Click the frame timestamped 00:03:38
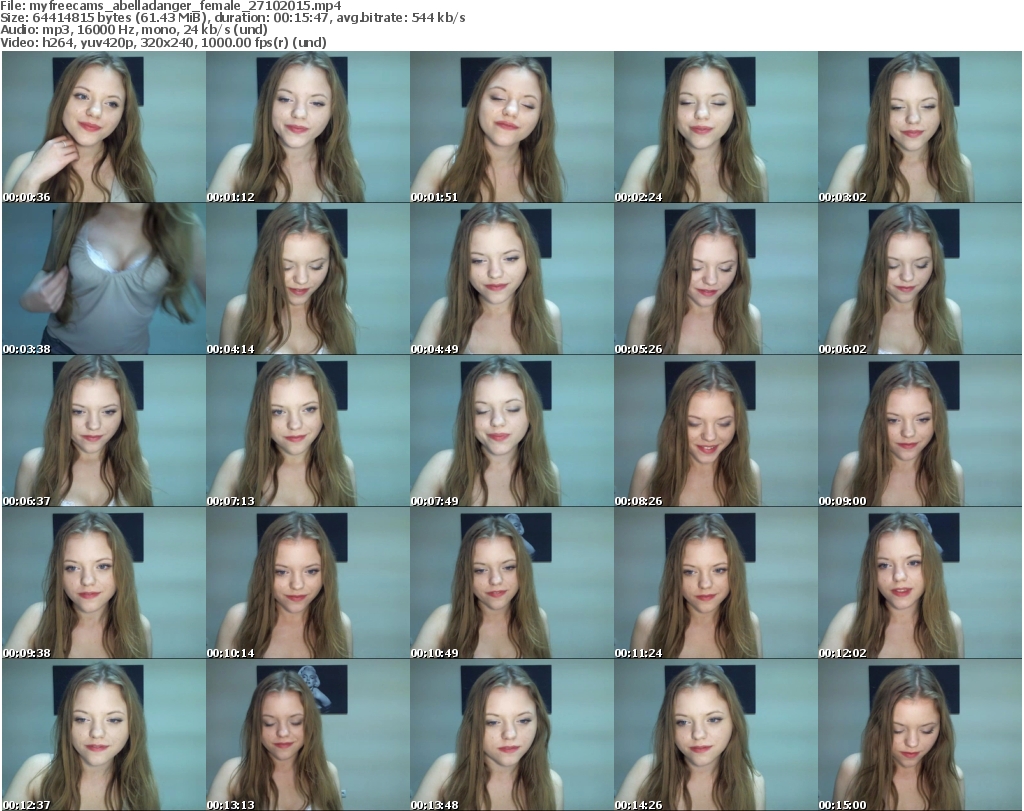This screenshot has width=1024, height=811. pyautogui.click(x=104, y=279)
